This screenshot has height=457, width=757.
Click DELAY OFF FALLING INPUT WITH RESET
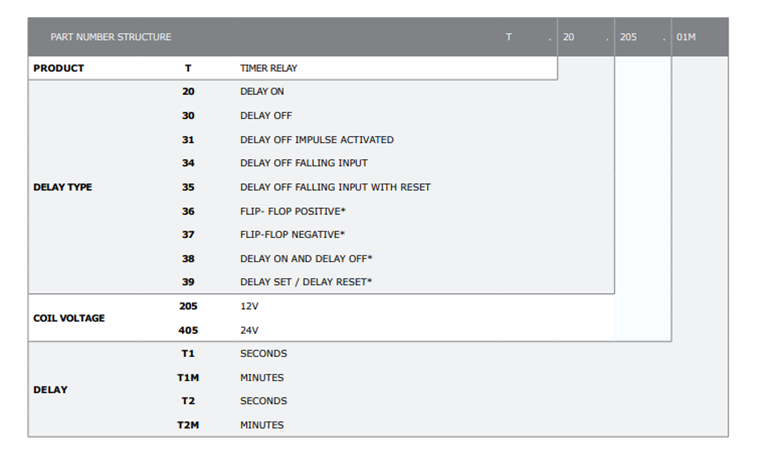click(x=335, y=187)
